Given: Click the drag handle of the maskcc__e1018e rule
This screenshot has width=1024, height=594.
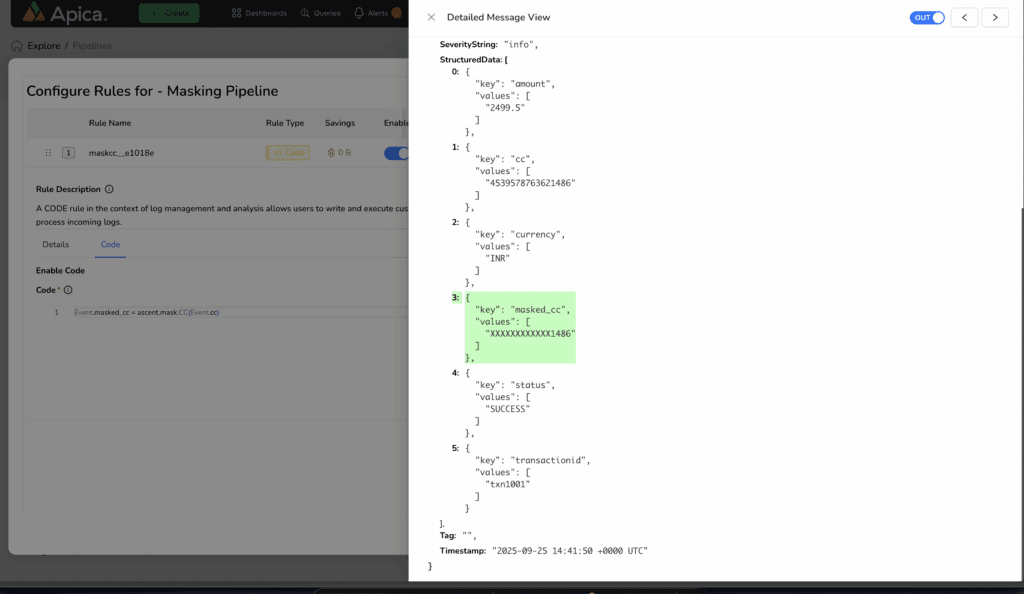Looking at the screenshot, I should [47, 152].
